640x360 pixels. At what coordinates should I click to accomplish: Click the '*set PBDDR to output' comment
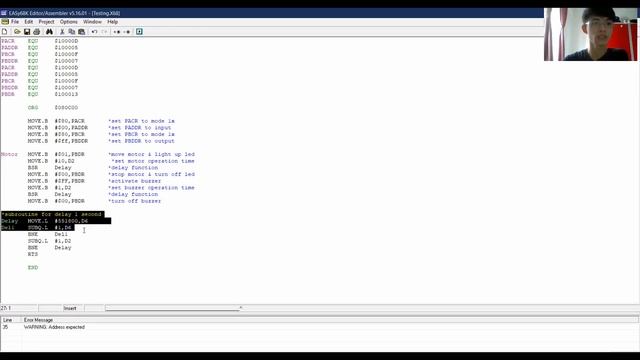[x=141, y=141]
